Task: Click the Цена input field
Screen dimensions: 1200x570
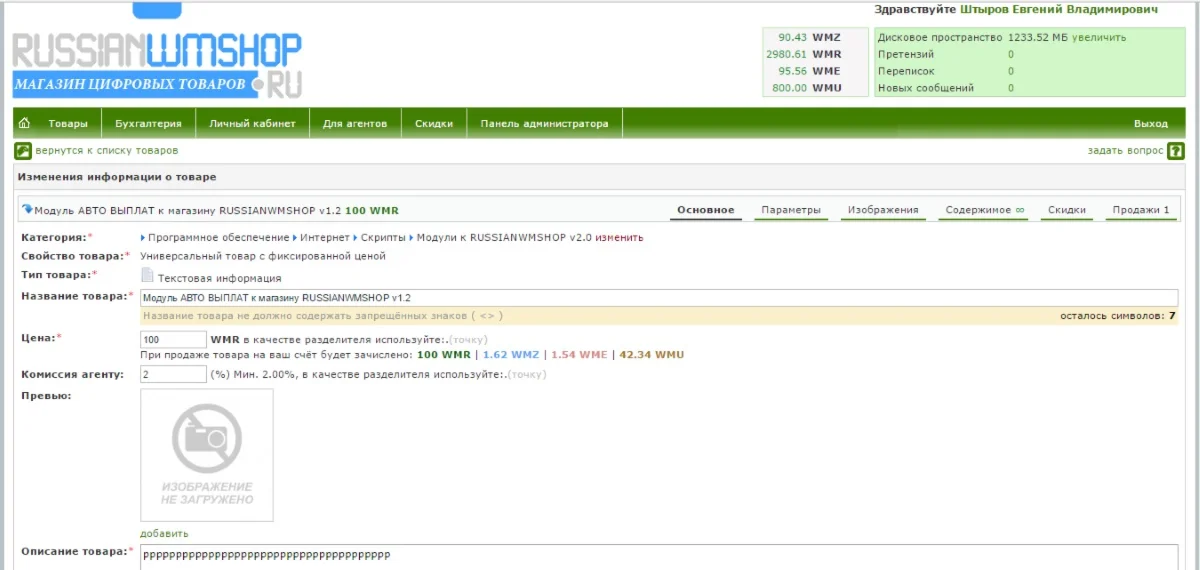Action: (173, 340)
